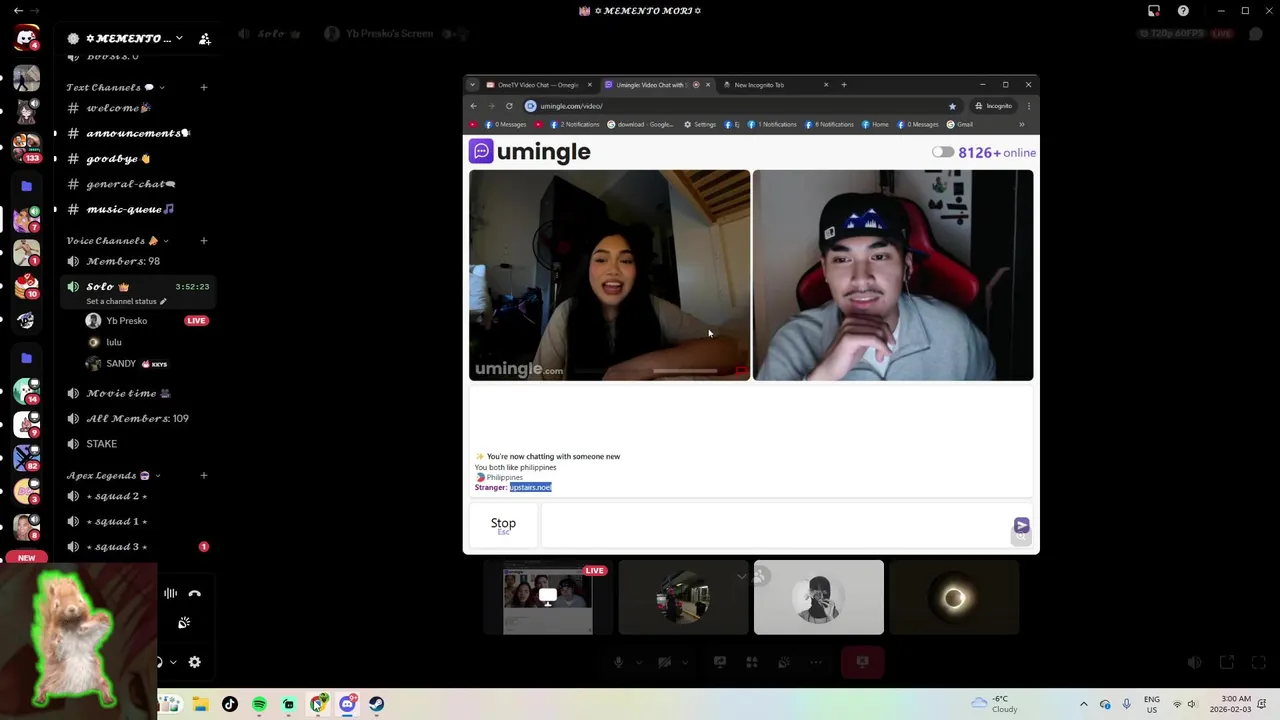
Task: Invite people icon next to server name
Action: (205, 39)
